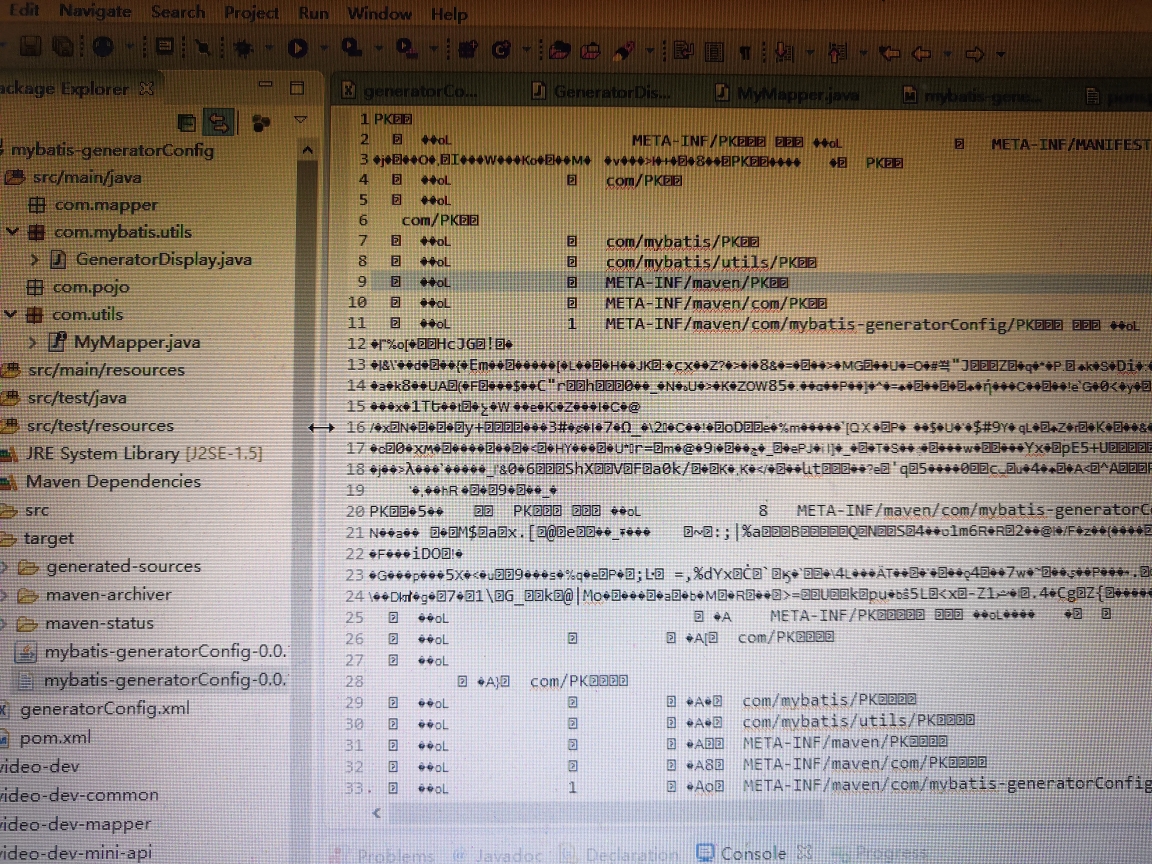Click the Open Type folder icon

(559, 51)
